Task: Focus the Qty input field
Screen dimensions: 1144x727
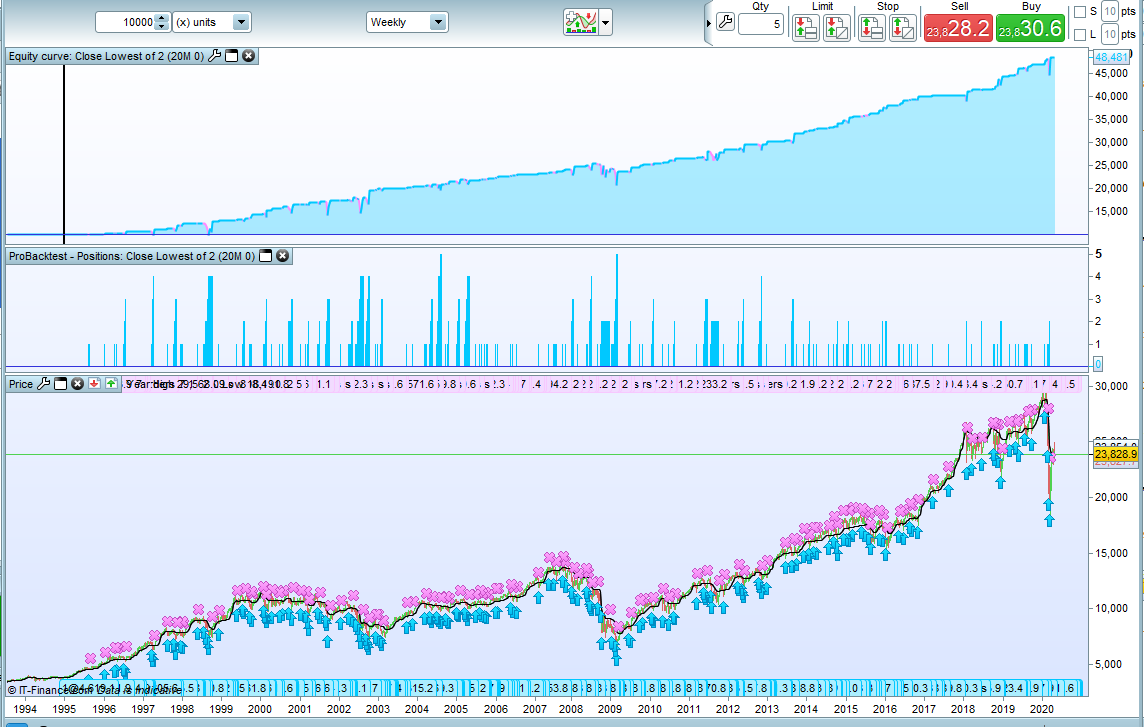Action: 761,24
